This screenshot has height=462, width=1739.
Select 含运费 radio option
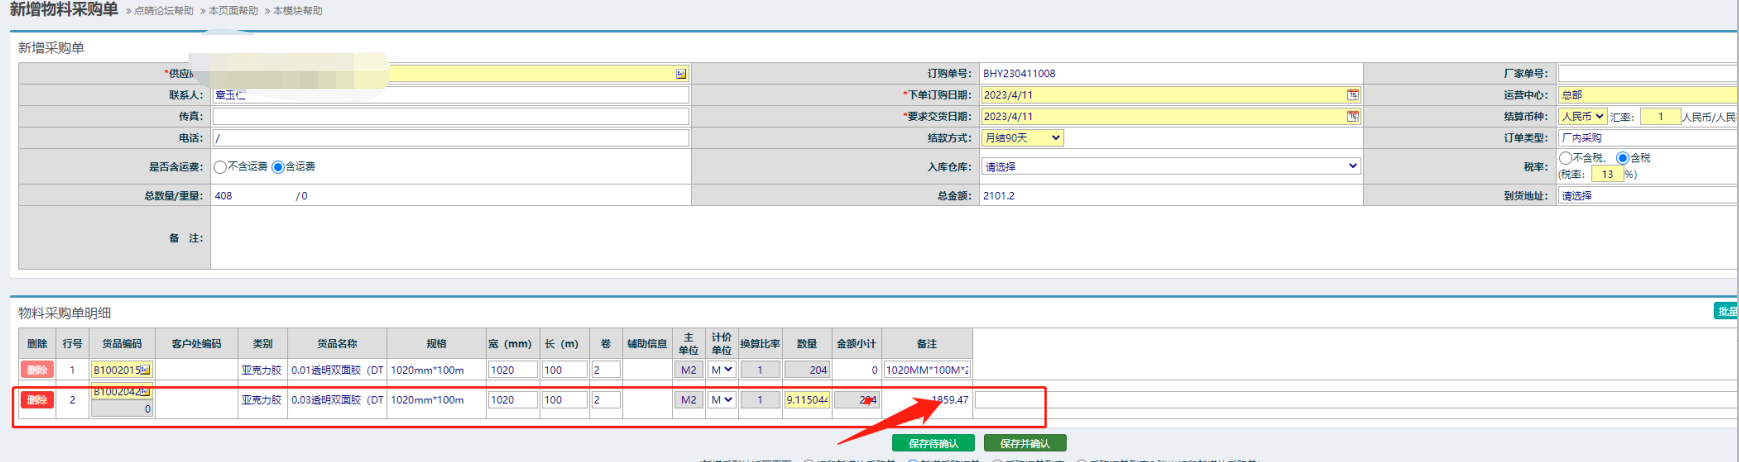(278, 167)
